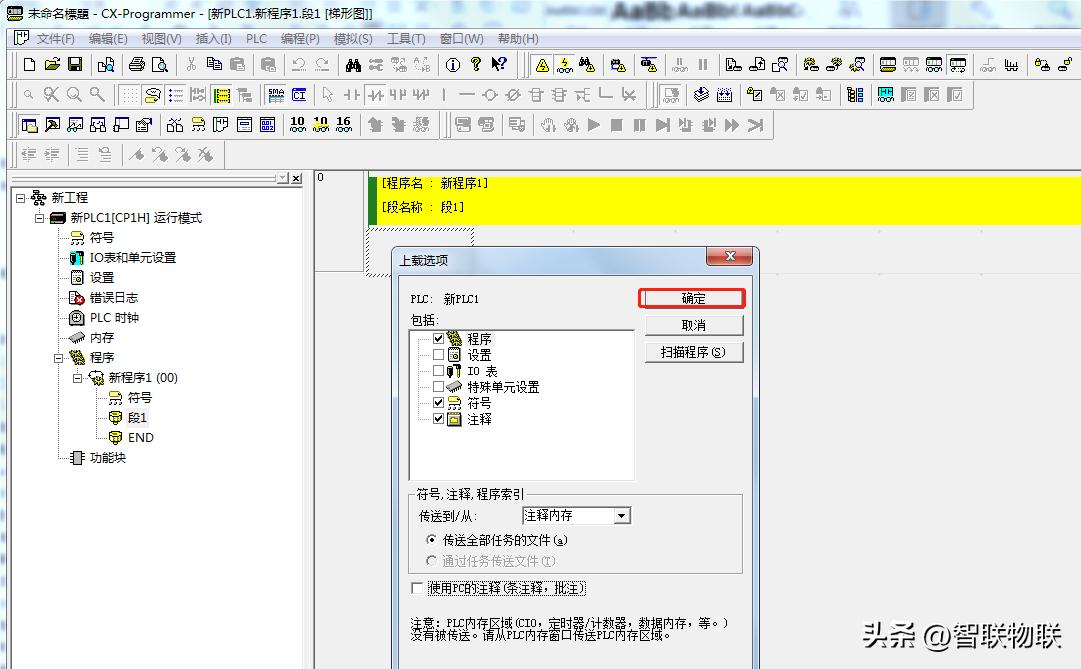Collapse the 新程序1(00) tree node

77,377
